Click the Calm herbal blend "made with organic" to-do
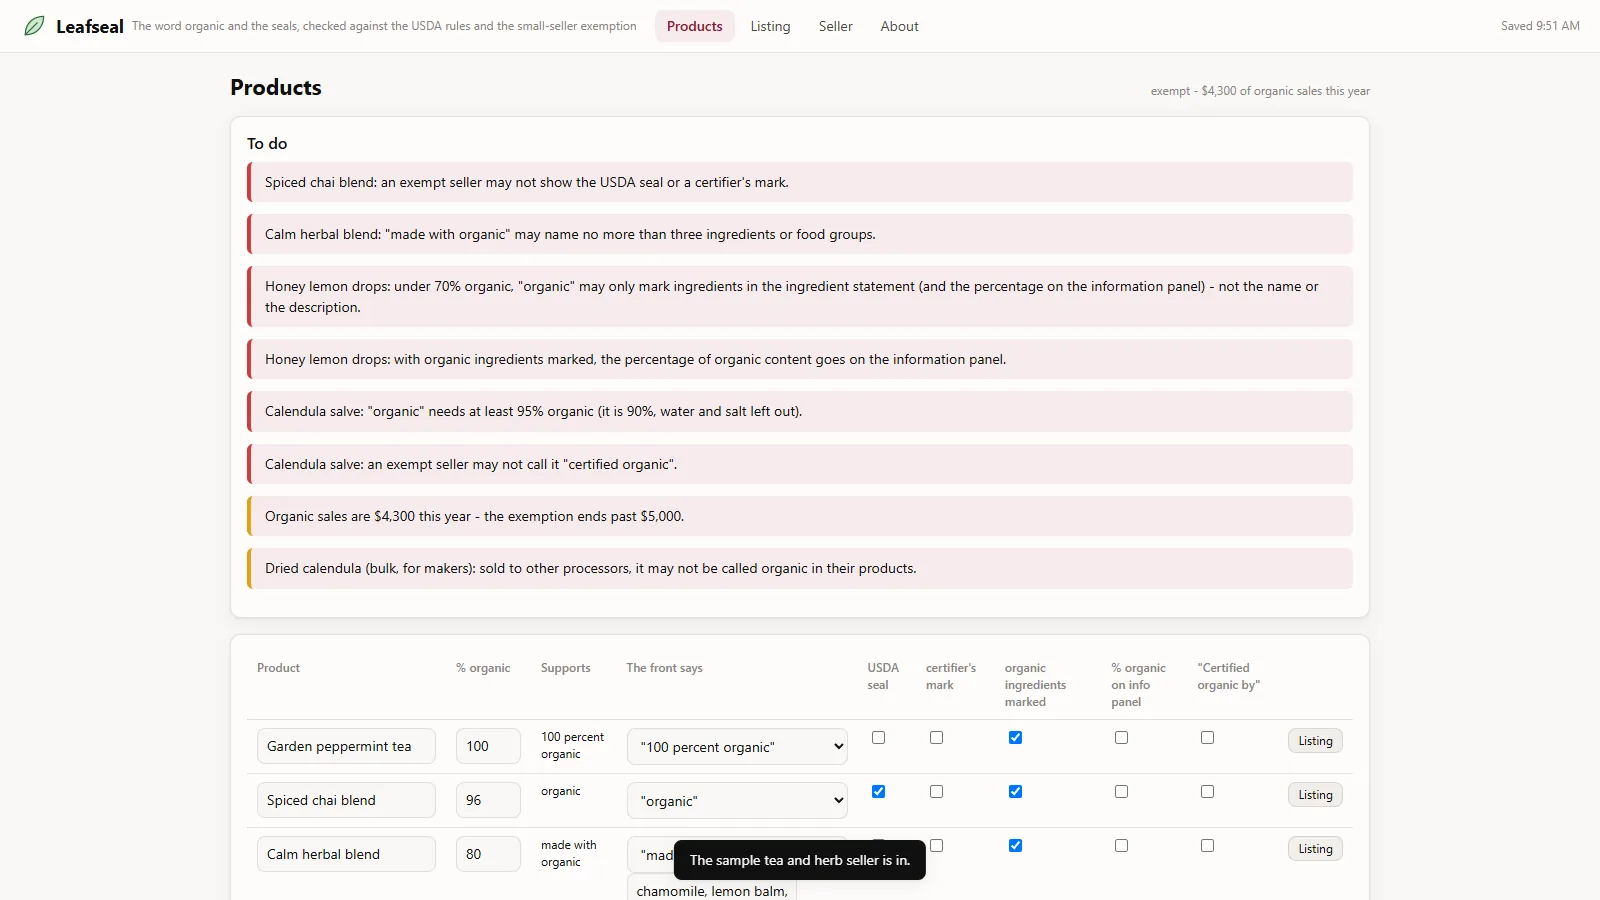Viewport: 1600px width, 900px height. tap(800, 234)
